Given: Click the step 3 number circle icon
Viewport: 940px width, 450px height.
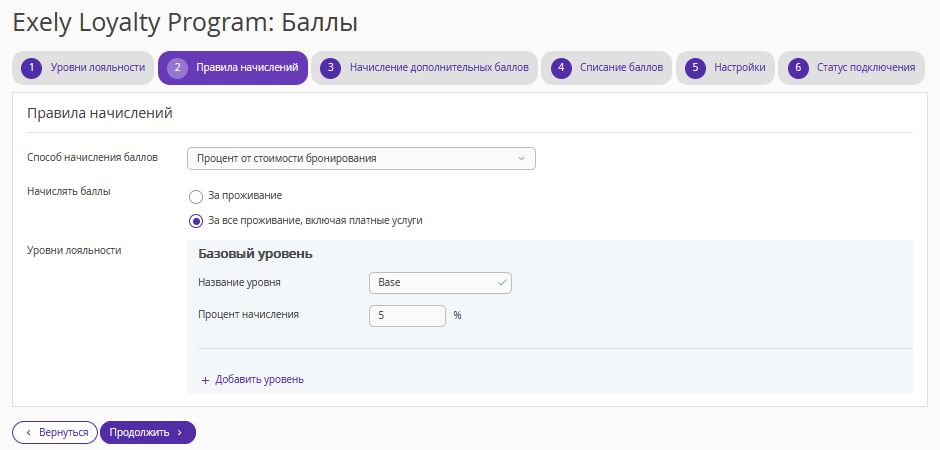Looking at the screenshot, I should point(330,68).
